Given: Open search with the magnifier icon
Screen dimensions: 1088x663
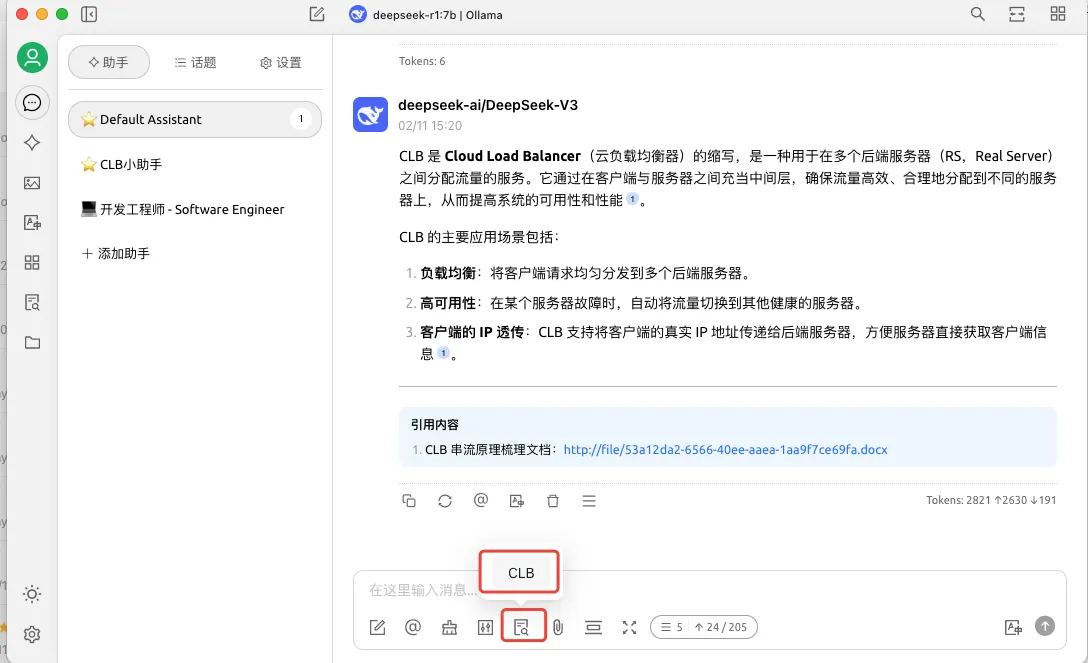Looking at the screenshot, I should (977, 14).
